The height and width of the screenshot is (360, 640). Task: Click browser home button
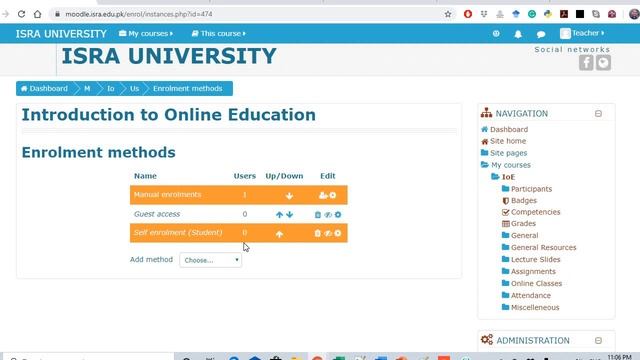pyautogui.click(x=38, y=14)
